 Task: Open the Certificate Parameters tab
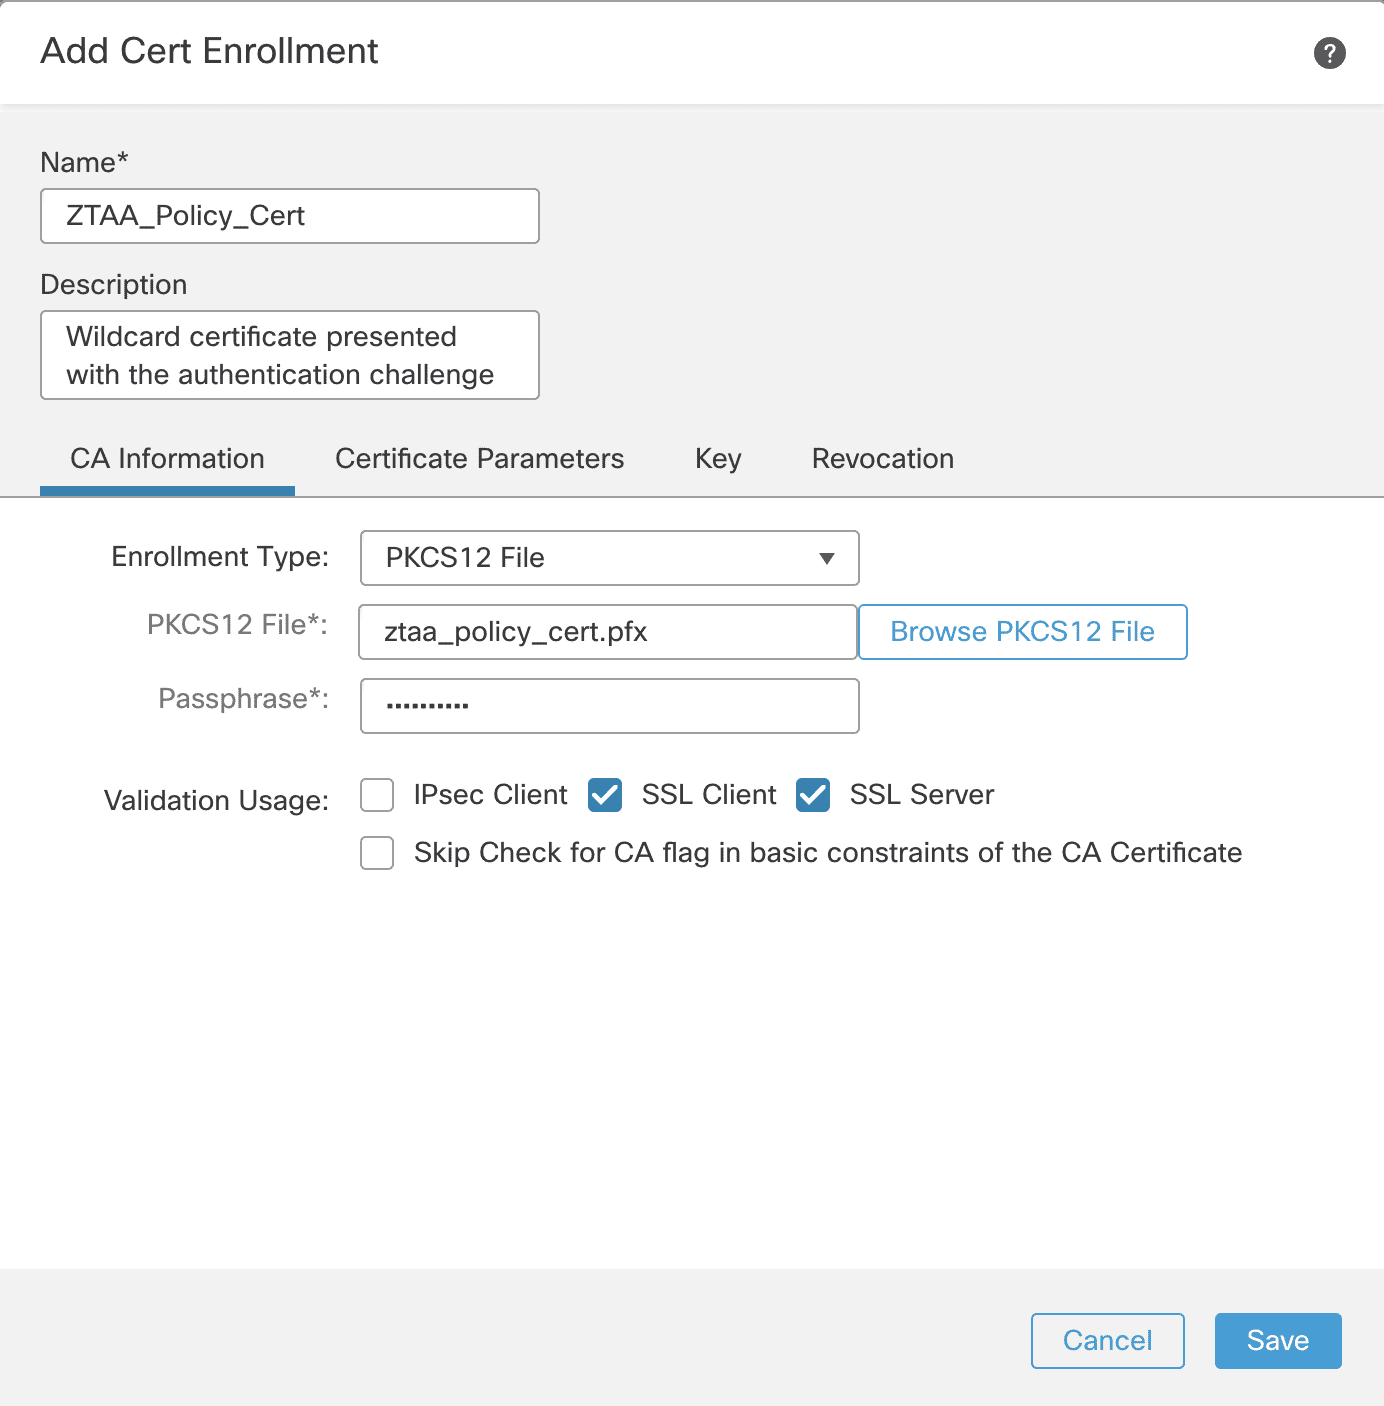click(x=479, y=459)
